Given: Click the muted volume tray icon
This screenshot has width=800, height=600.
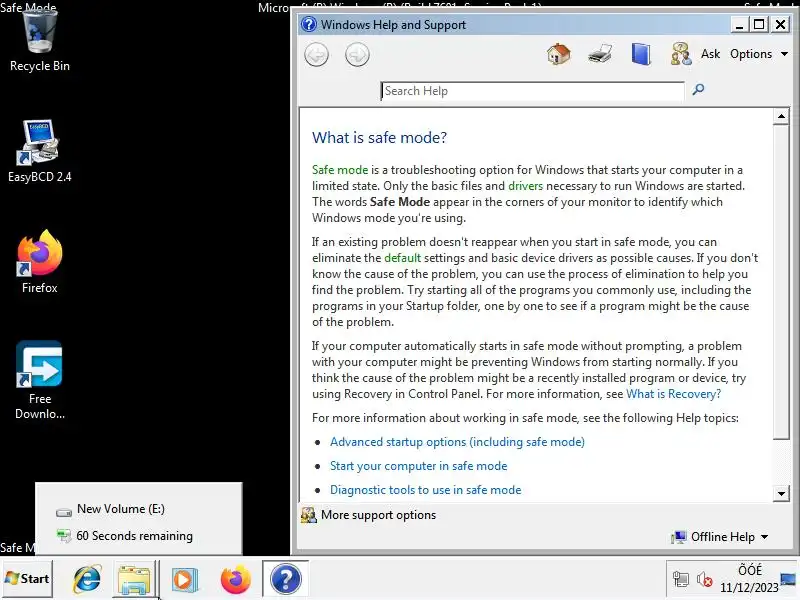Looking at the screenshot, I should (x=705, y=580).
